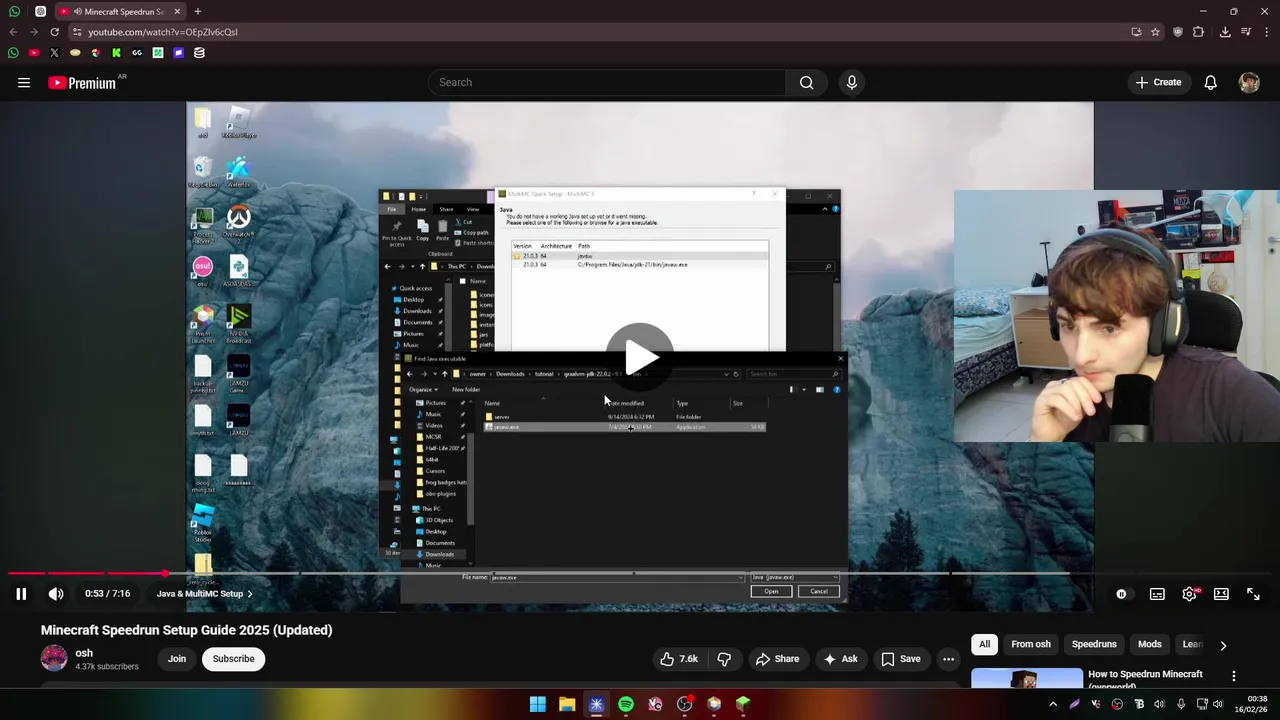Viewport: 1280px width, 720px height.
Task: Share the video
Action: (777, 659)
